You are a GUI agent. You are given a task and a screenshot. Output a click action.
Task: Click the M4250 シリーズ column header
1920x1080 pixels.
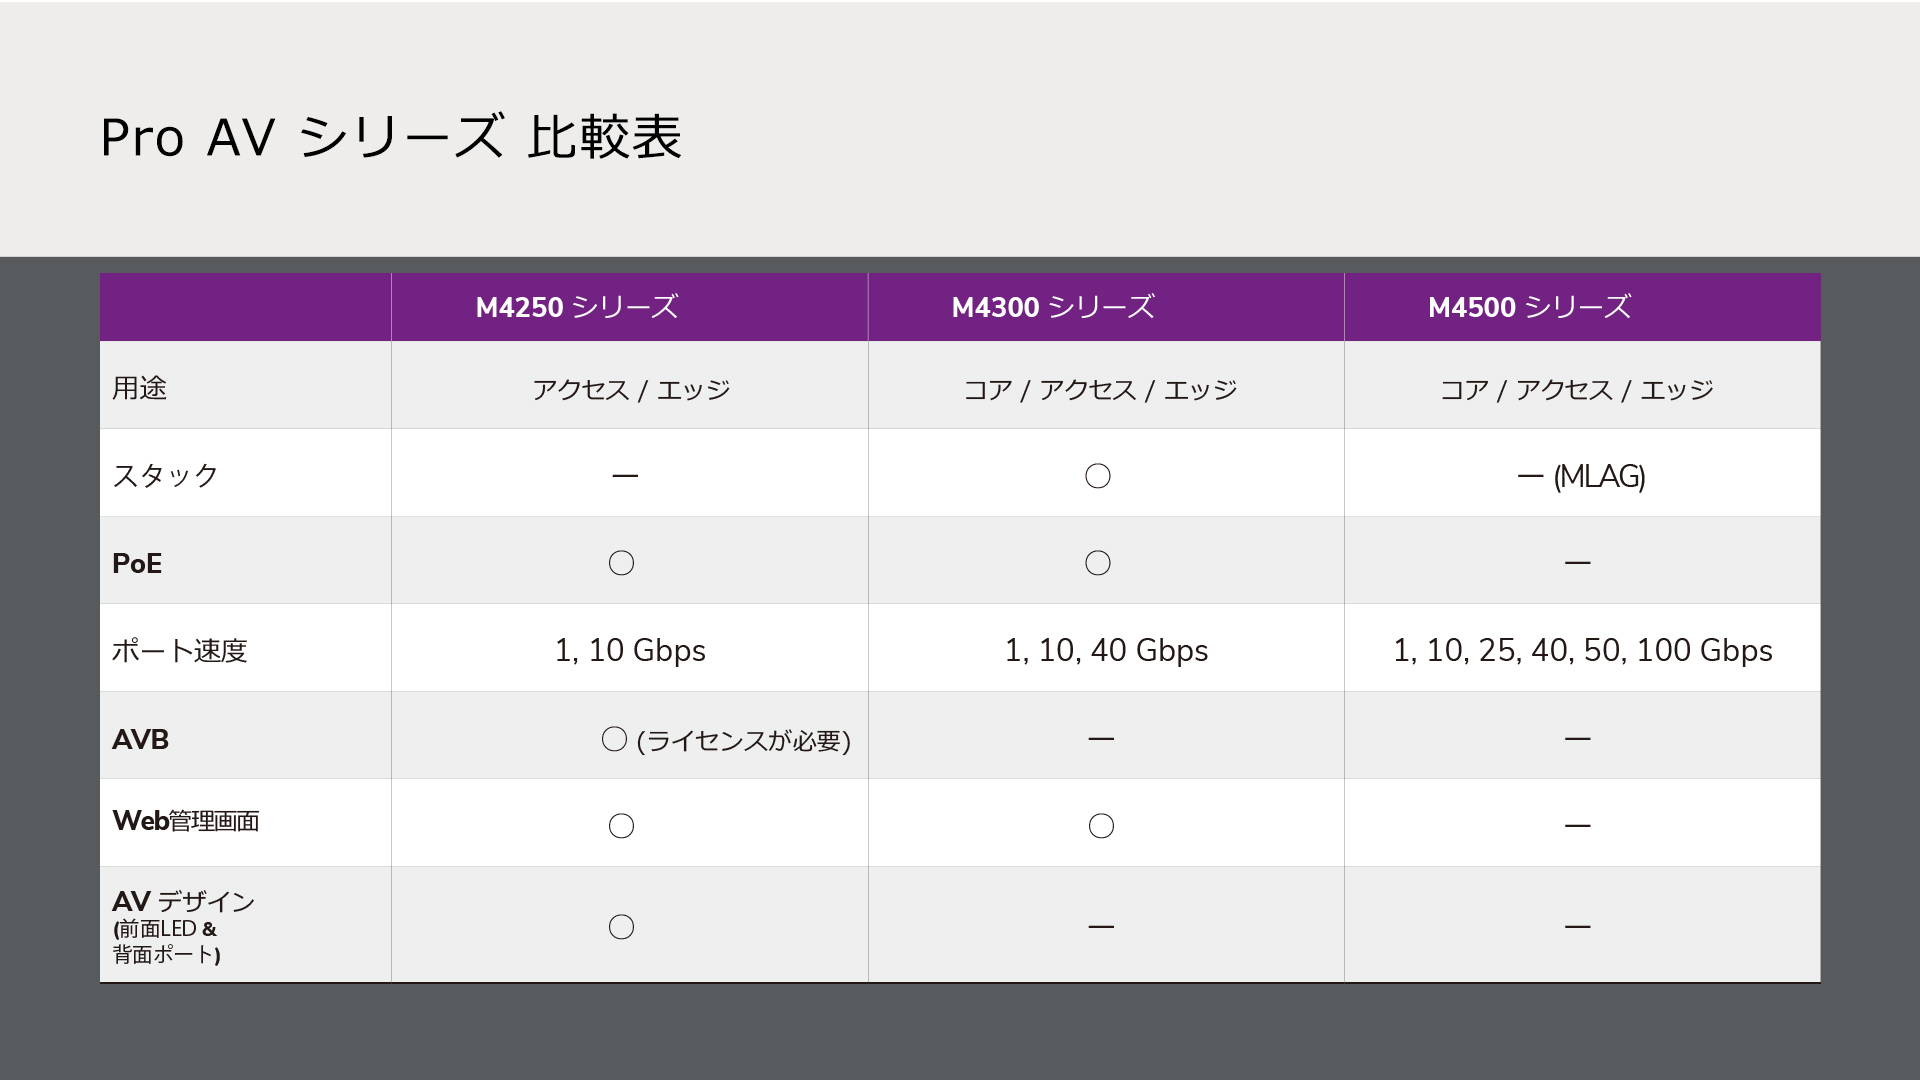(577, 307)
